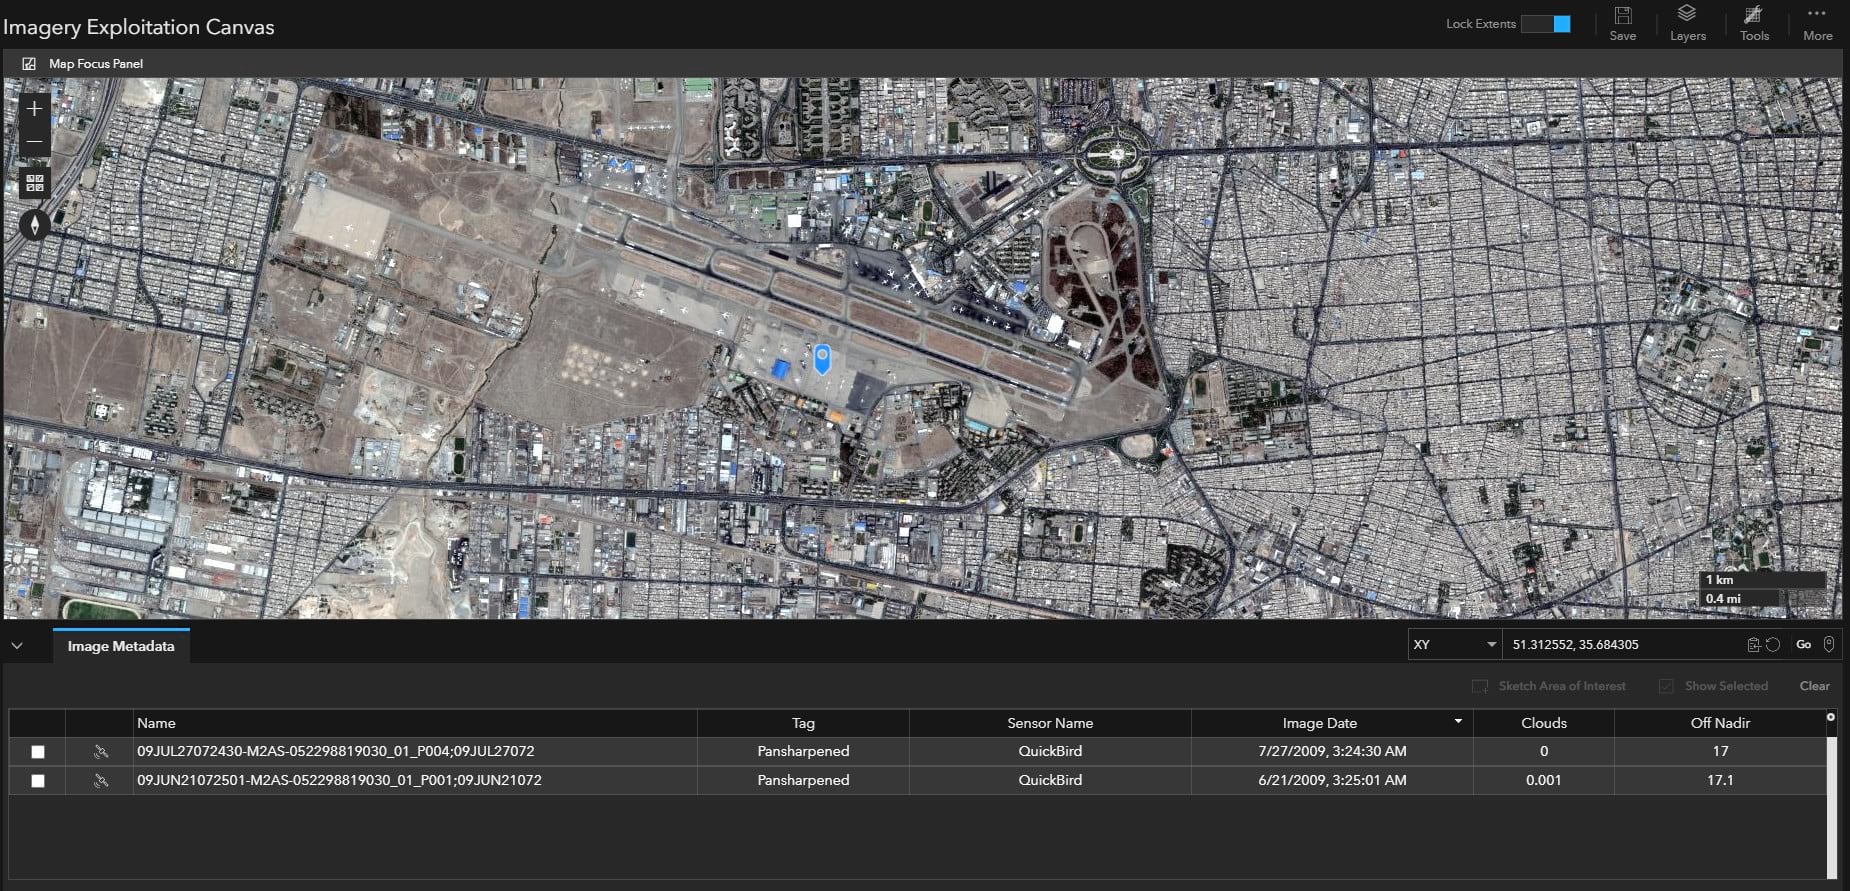1850x891 pixels.
Task: Collapse the Image Metadata panel chevron
Action: 17,646
